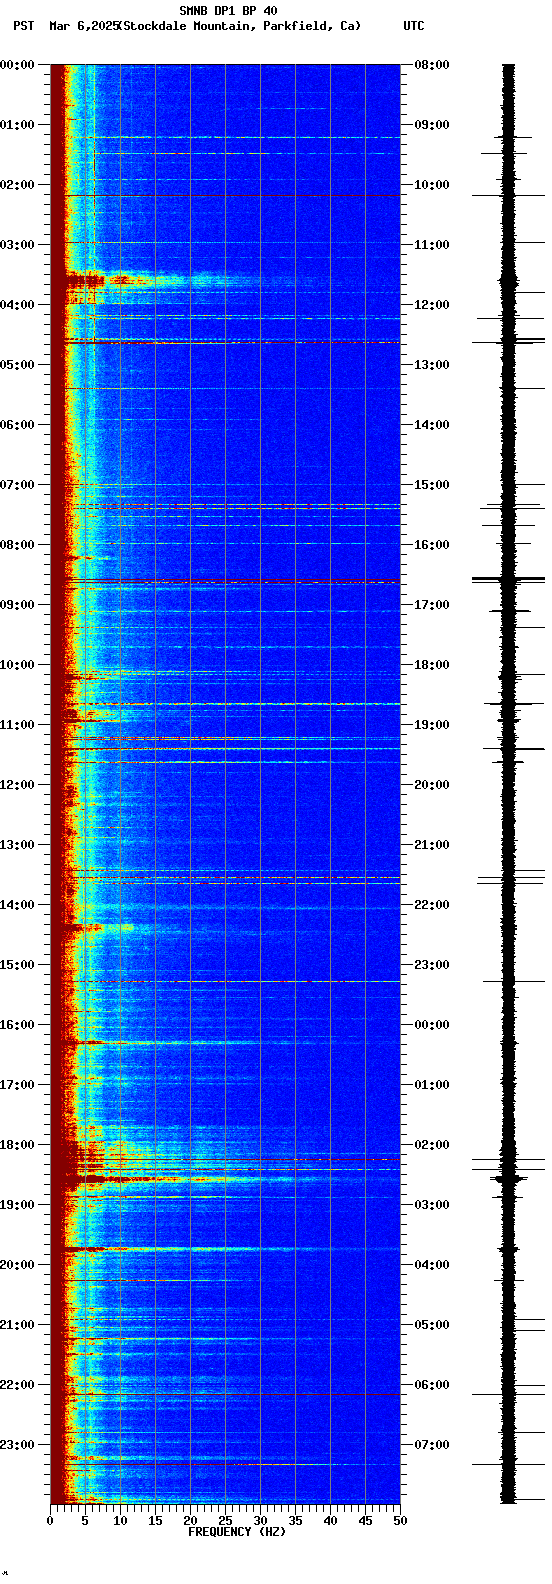
Task: Click the 15 Hz frequency axis tick label
Action: pyautogui.click(x=155, y=1521)
